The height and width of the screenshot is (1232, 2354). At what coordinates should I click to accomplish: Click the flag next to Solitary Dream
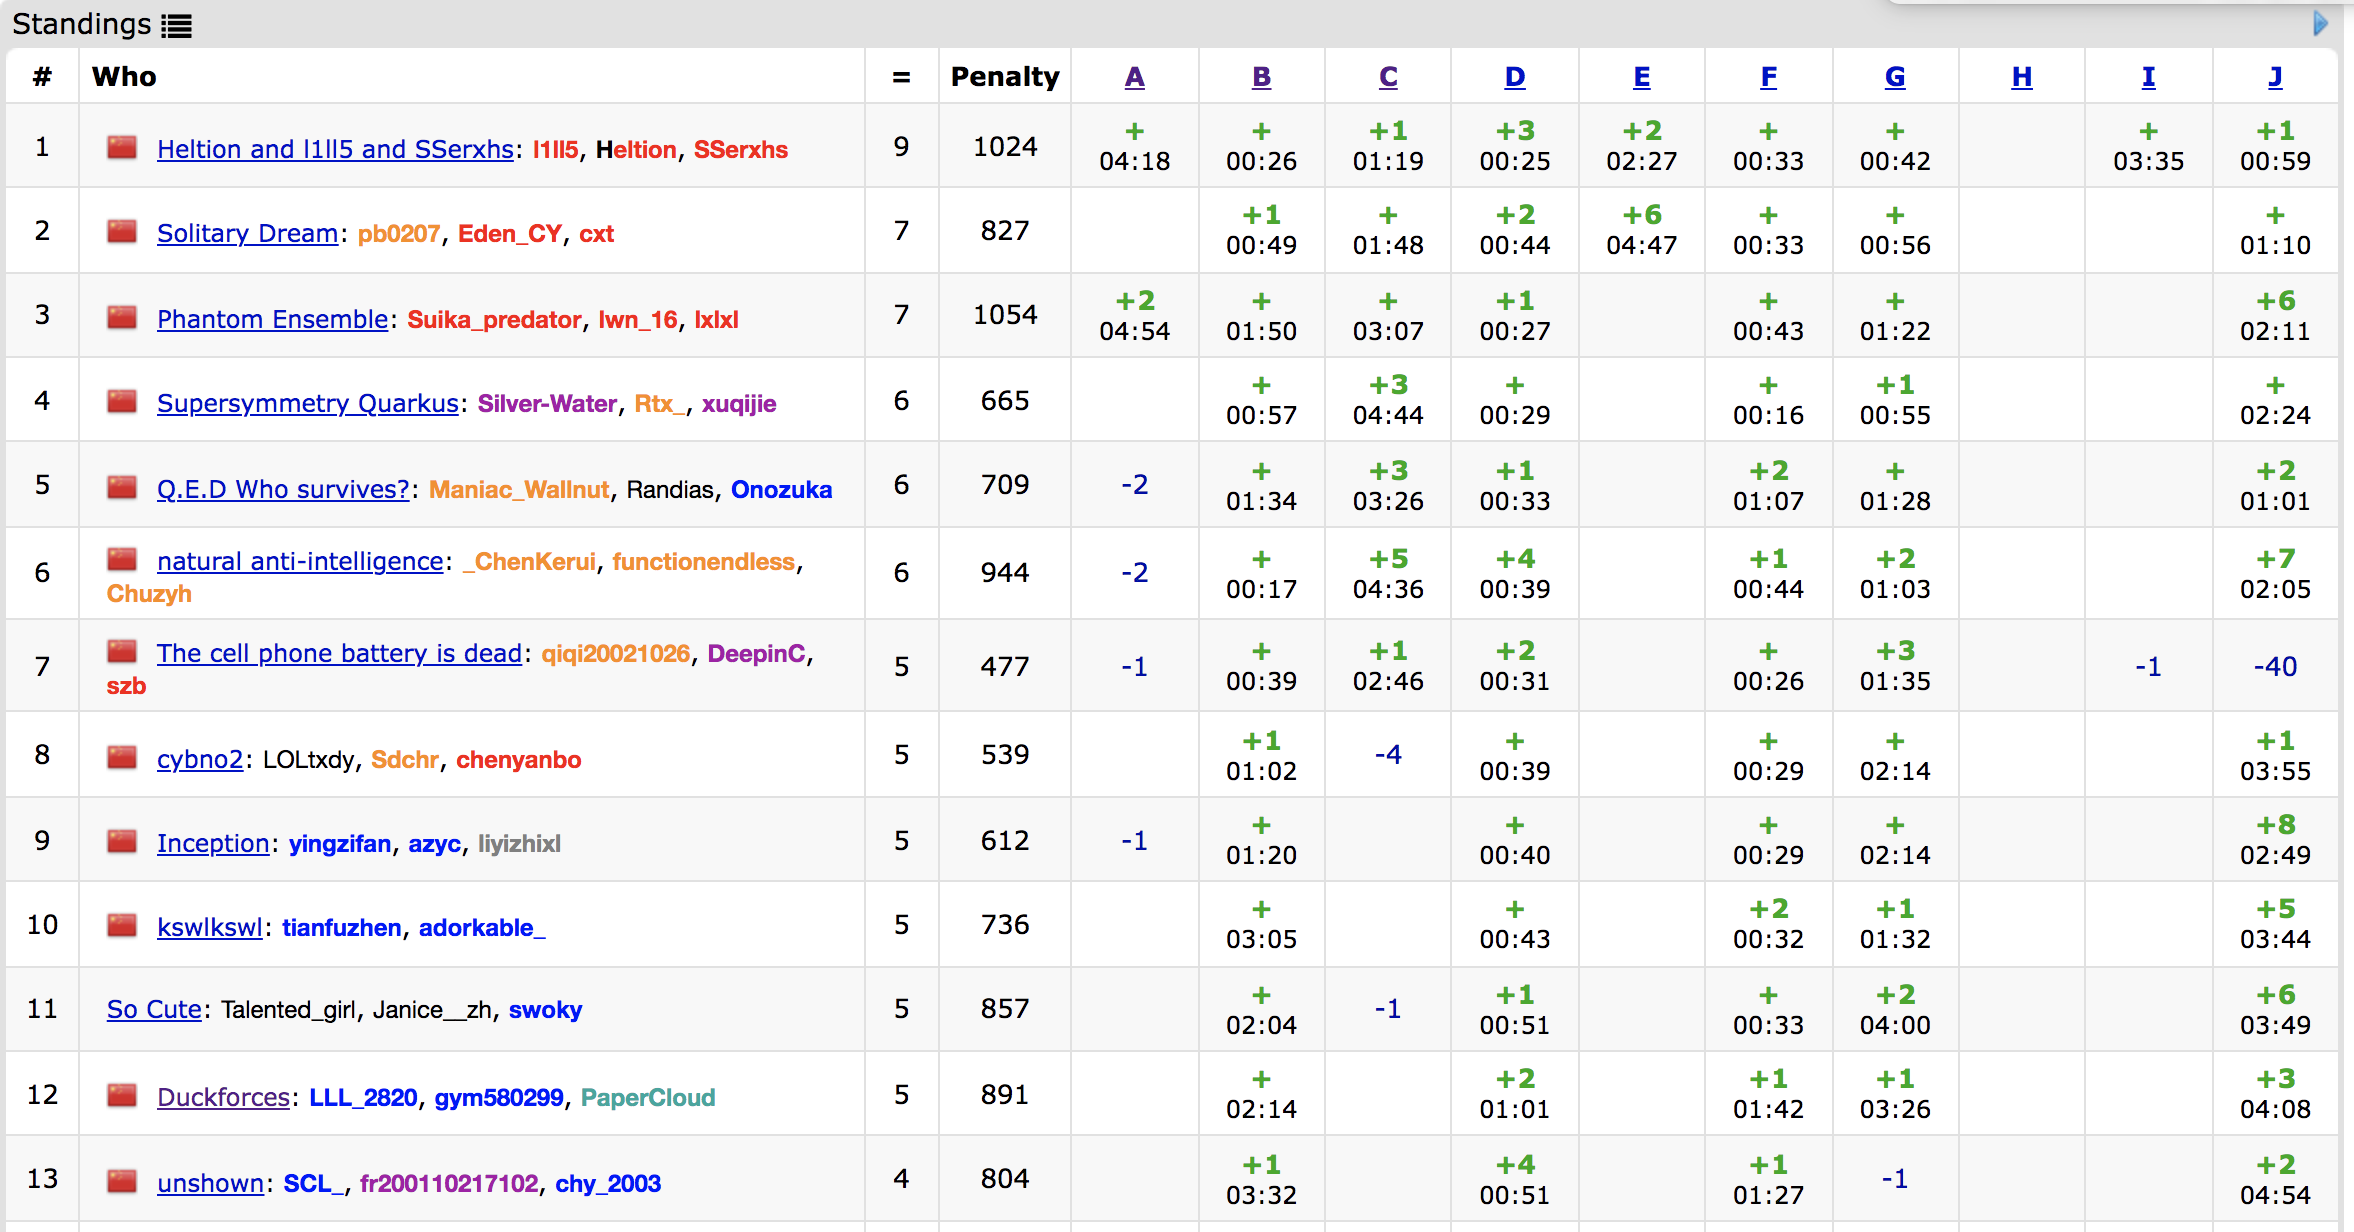[x=122, y=232]
